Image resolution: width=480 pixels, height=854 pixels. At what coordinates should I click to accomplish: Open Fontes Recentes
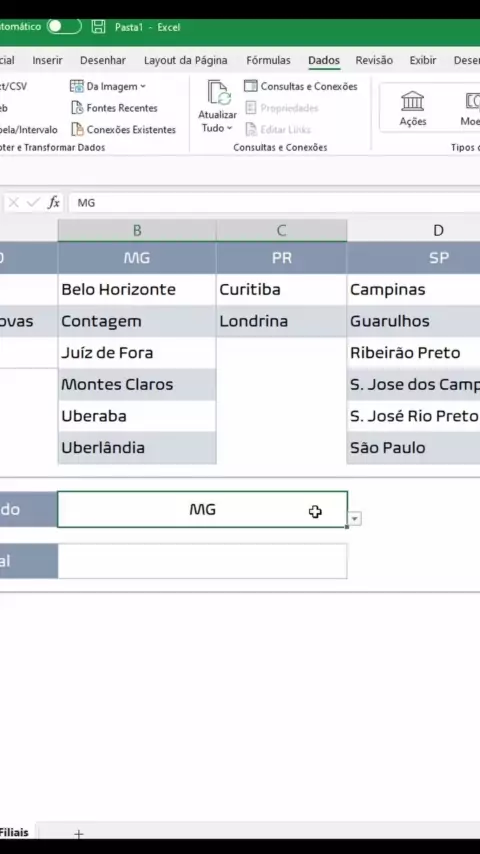pyautogui.click(x=114, y=108)
